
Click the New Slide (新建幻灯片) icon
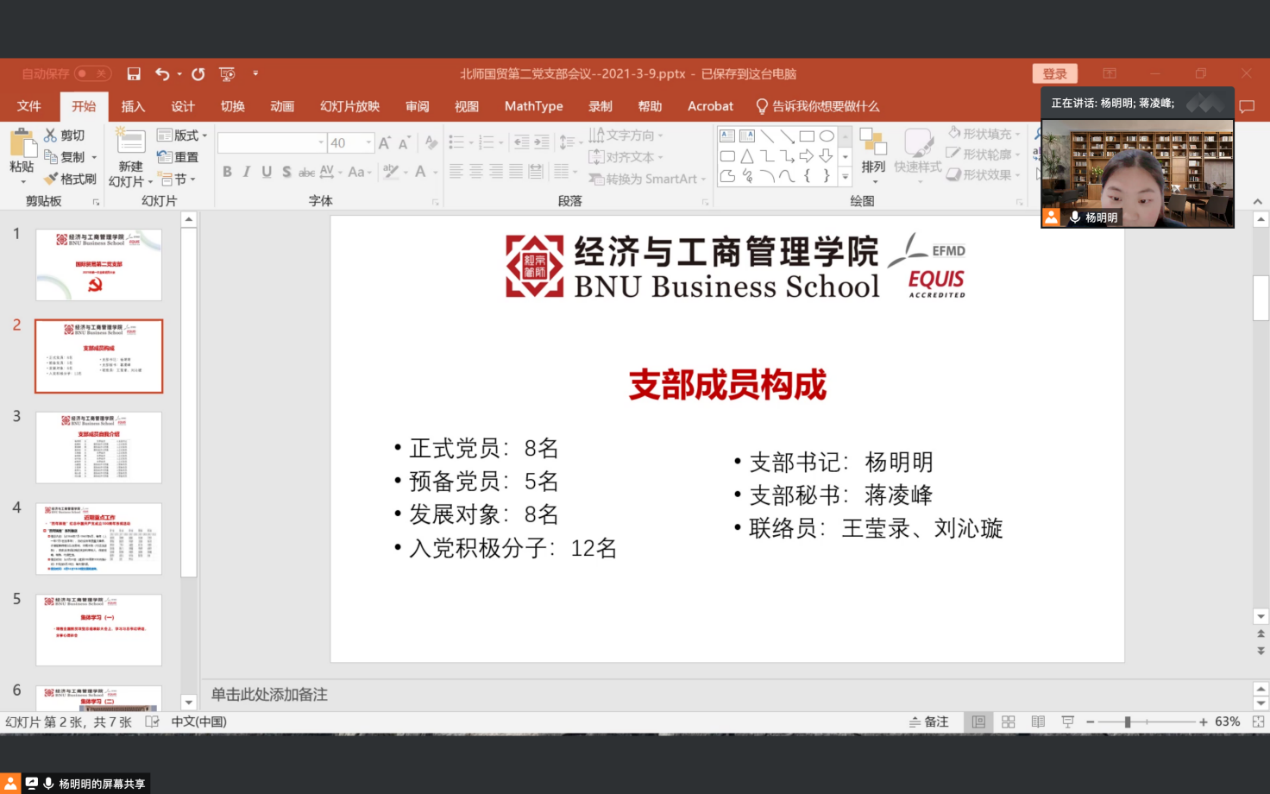130,142
